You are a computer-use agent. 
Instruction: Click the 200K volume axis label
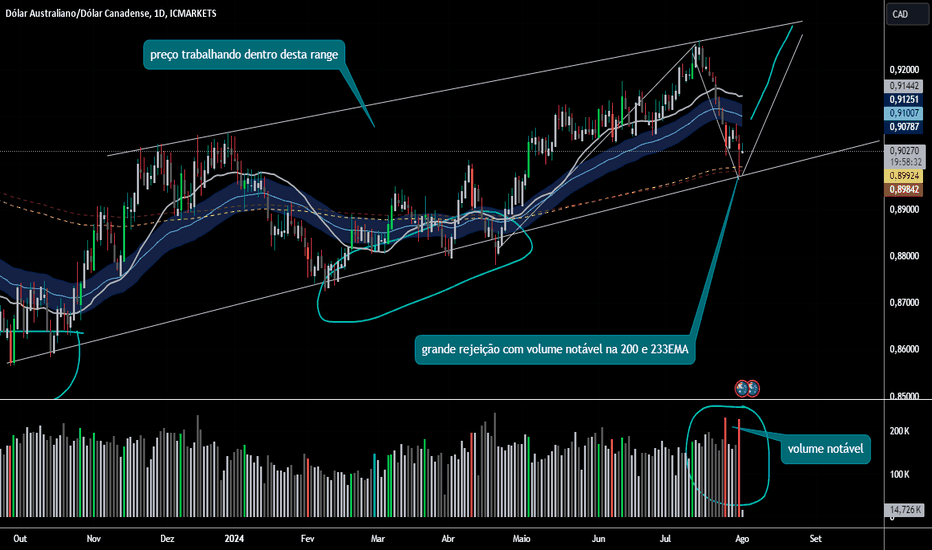pos(899,431)
